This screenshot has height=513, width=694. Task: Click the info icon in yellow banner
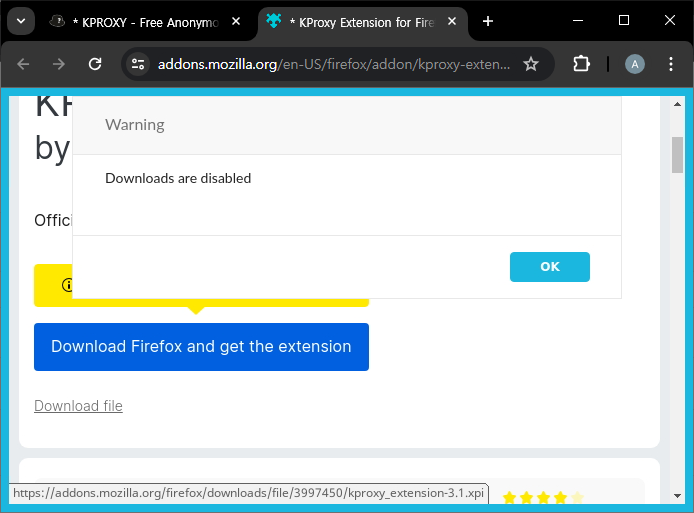pyautogui.click(x=67, y=285)
